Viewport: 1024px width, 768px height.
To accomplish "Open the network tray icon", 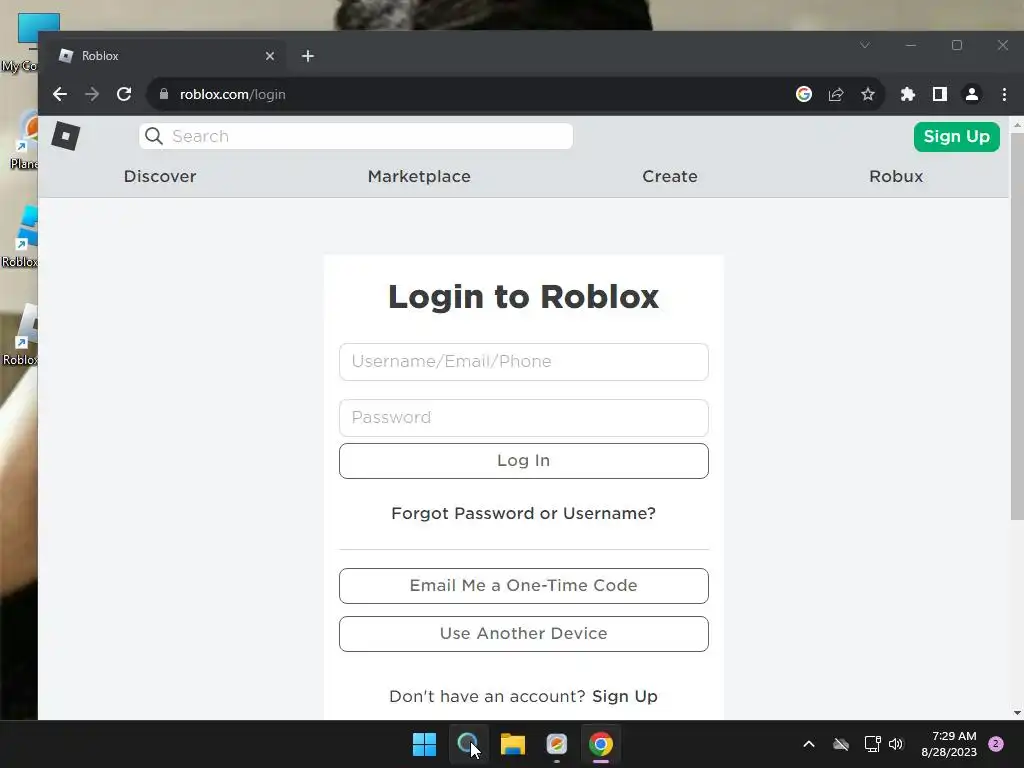I will point(872,744).
